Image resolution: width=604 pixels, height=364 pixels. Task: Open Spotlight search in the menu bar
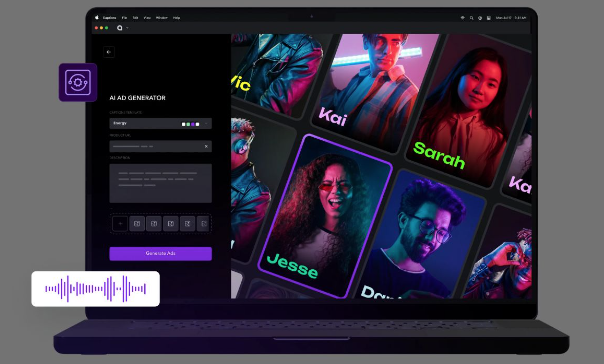click(471, 18)
